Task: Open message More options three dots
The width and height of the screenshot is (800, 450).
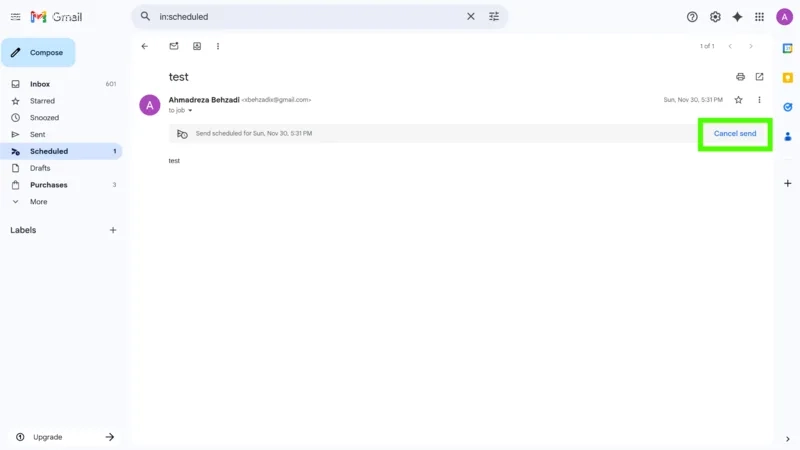Action: point(759,100)
